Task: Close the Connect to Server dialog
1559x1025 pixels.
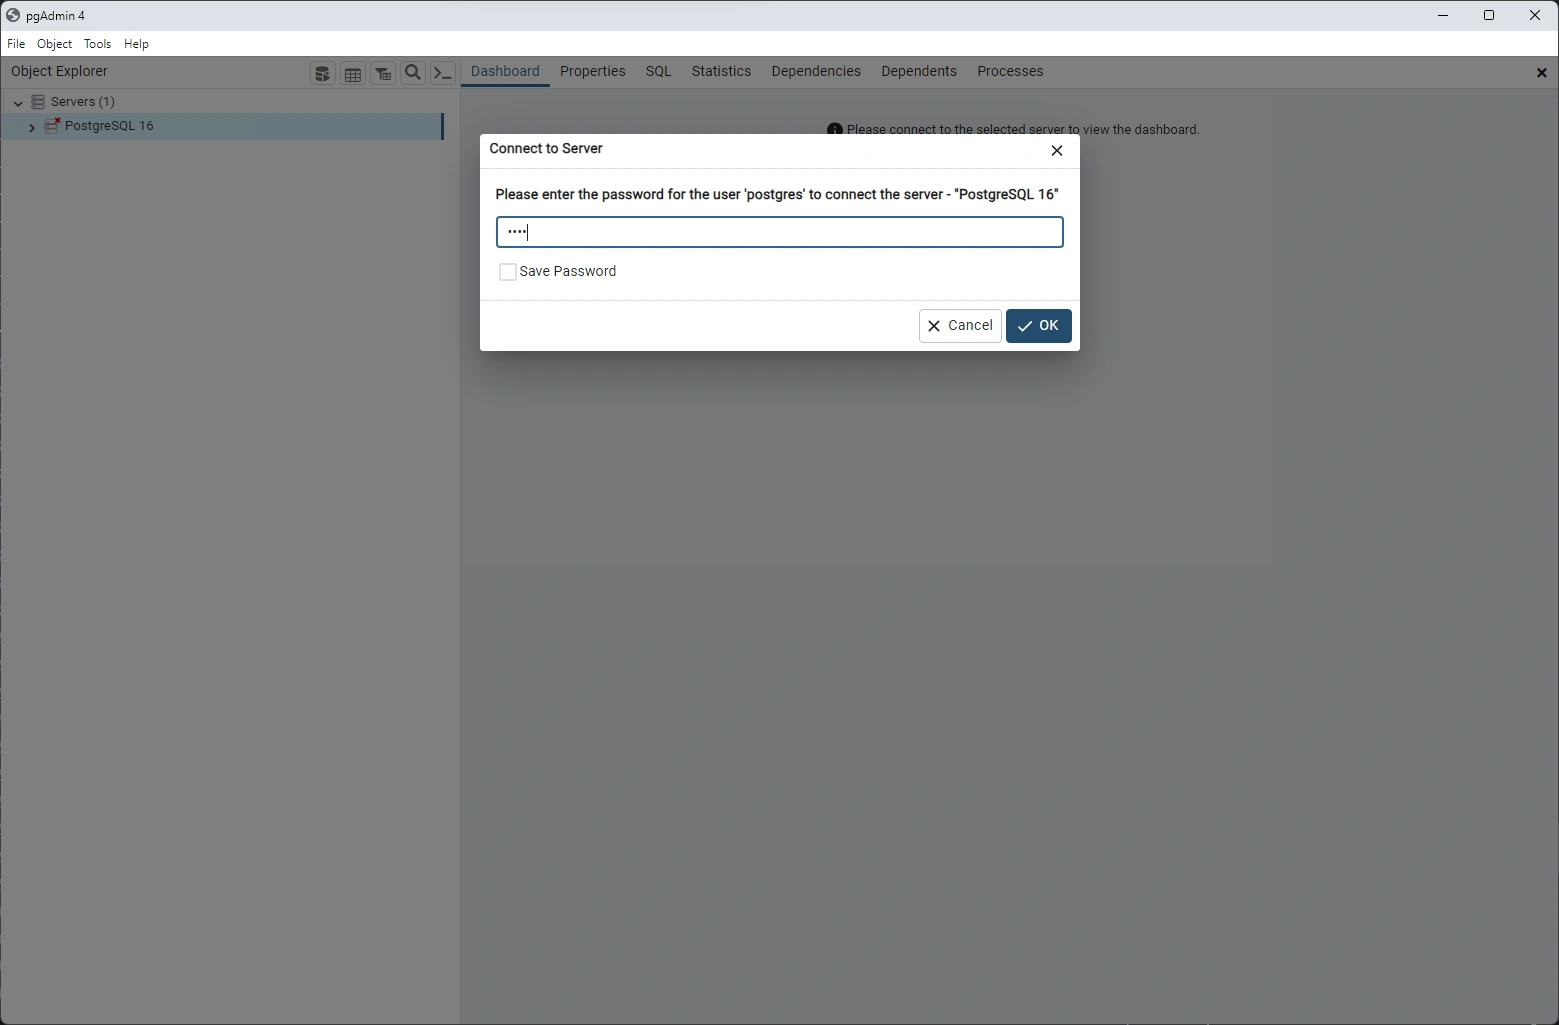Action: 1056,151
